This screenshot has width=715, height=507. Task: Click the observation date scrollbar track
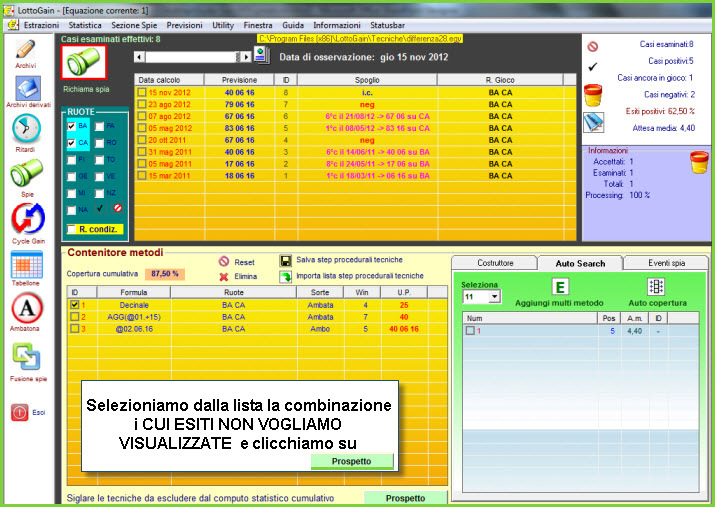191,57
